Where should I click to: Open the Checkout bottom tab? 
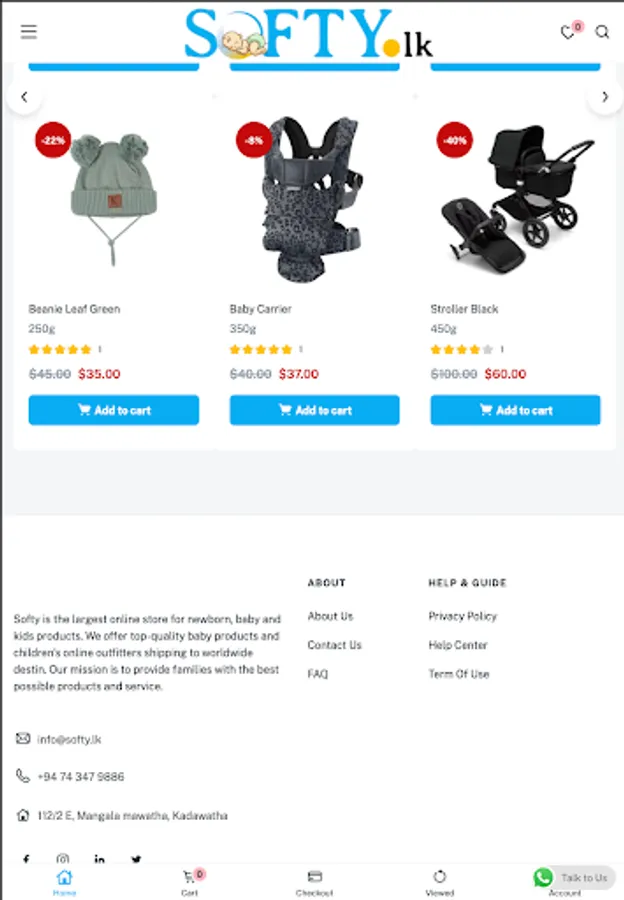click(x=315, y=883)
